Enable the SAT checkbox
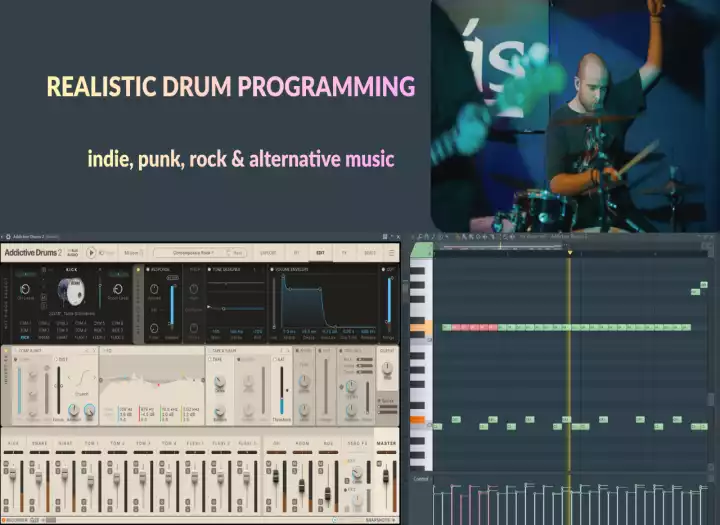 (275, 360)
